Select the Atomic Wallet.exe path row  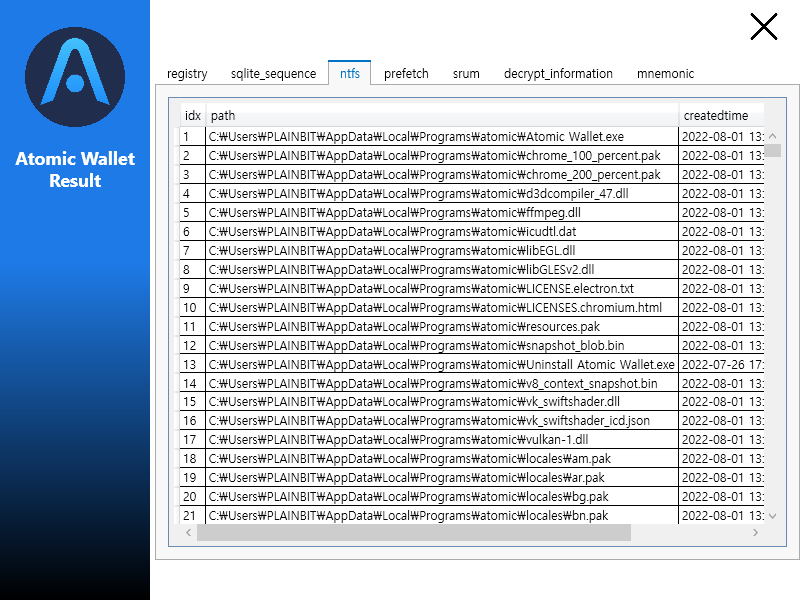click(x=442, y=137)
